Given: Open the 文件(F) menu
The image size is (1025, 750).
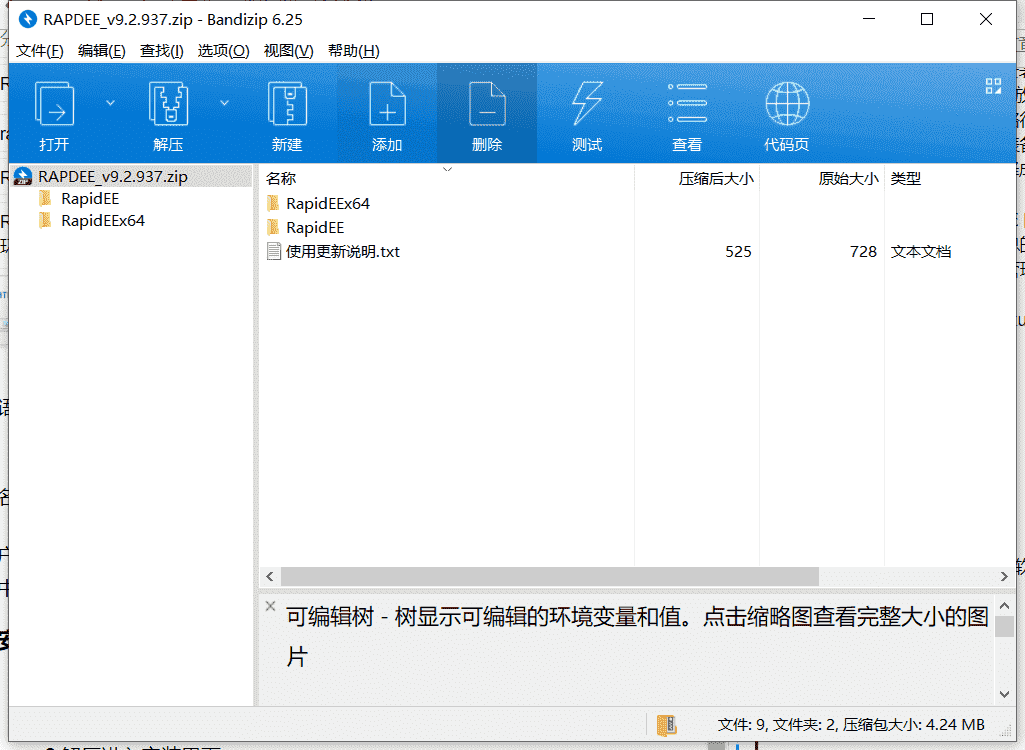Looking at the screenshot, I should tap(39, 51).
